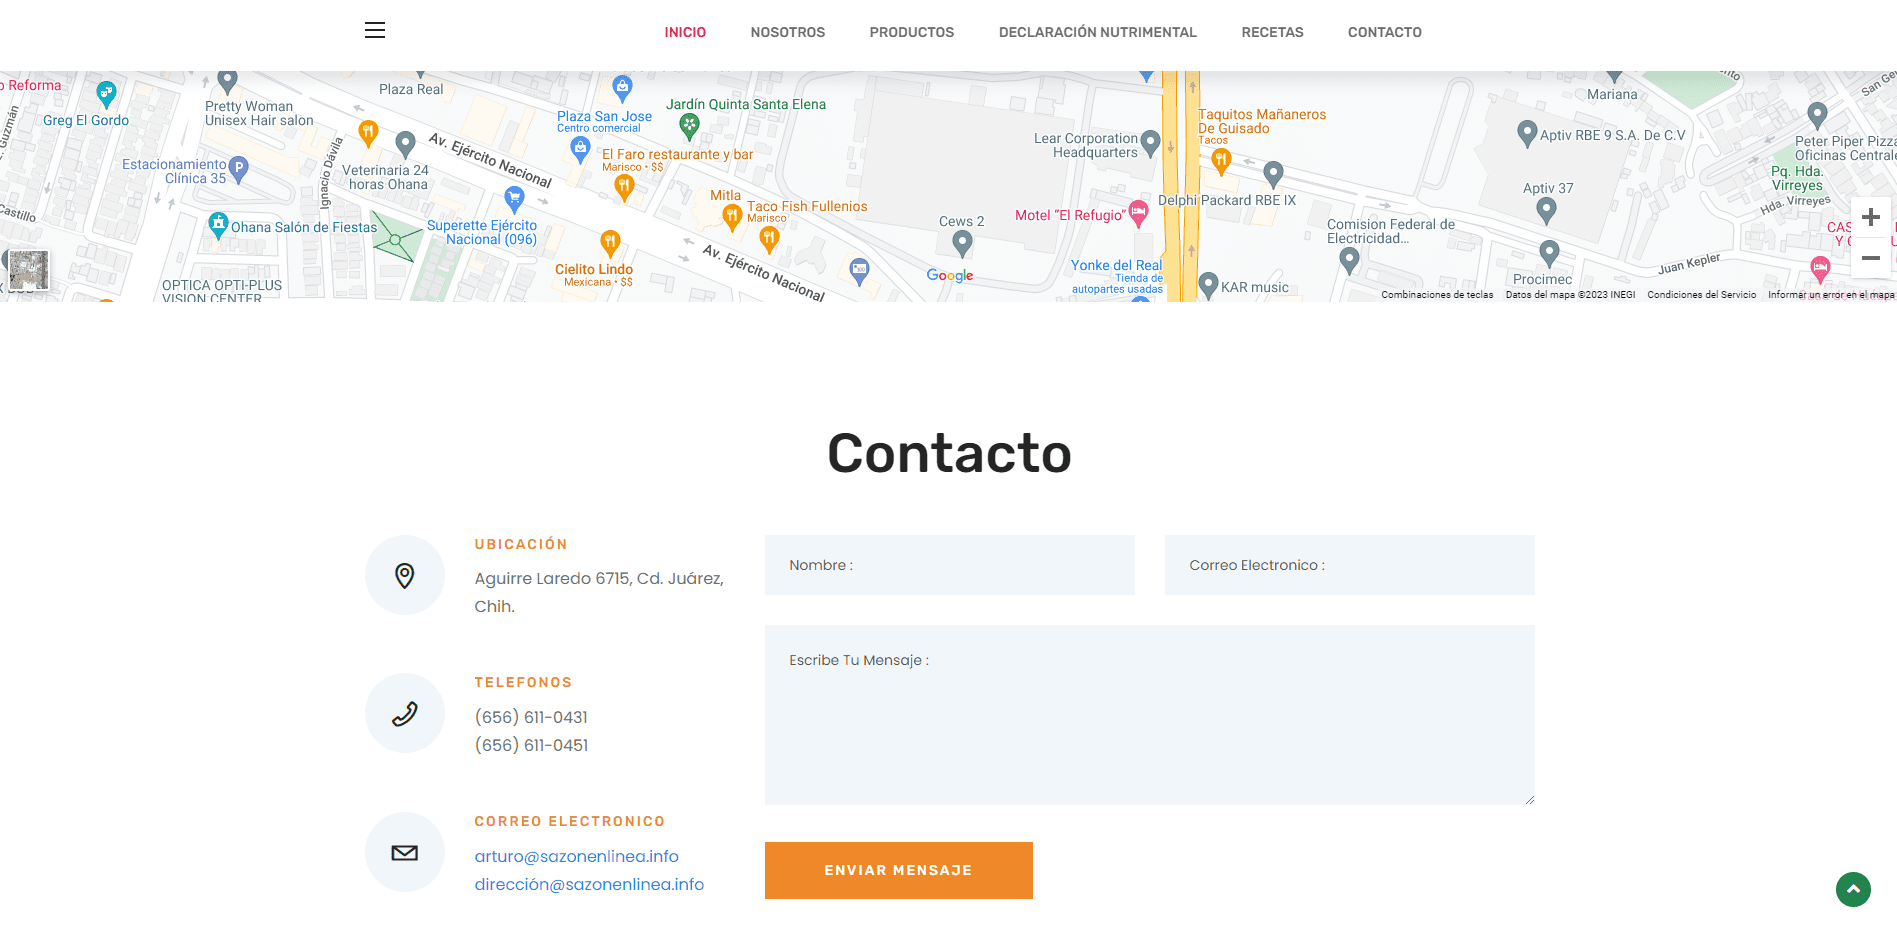
Task: Select the Motel El Refugio map marker
Action: pyautogui.click(x=1138, y=212)
